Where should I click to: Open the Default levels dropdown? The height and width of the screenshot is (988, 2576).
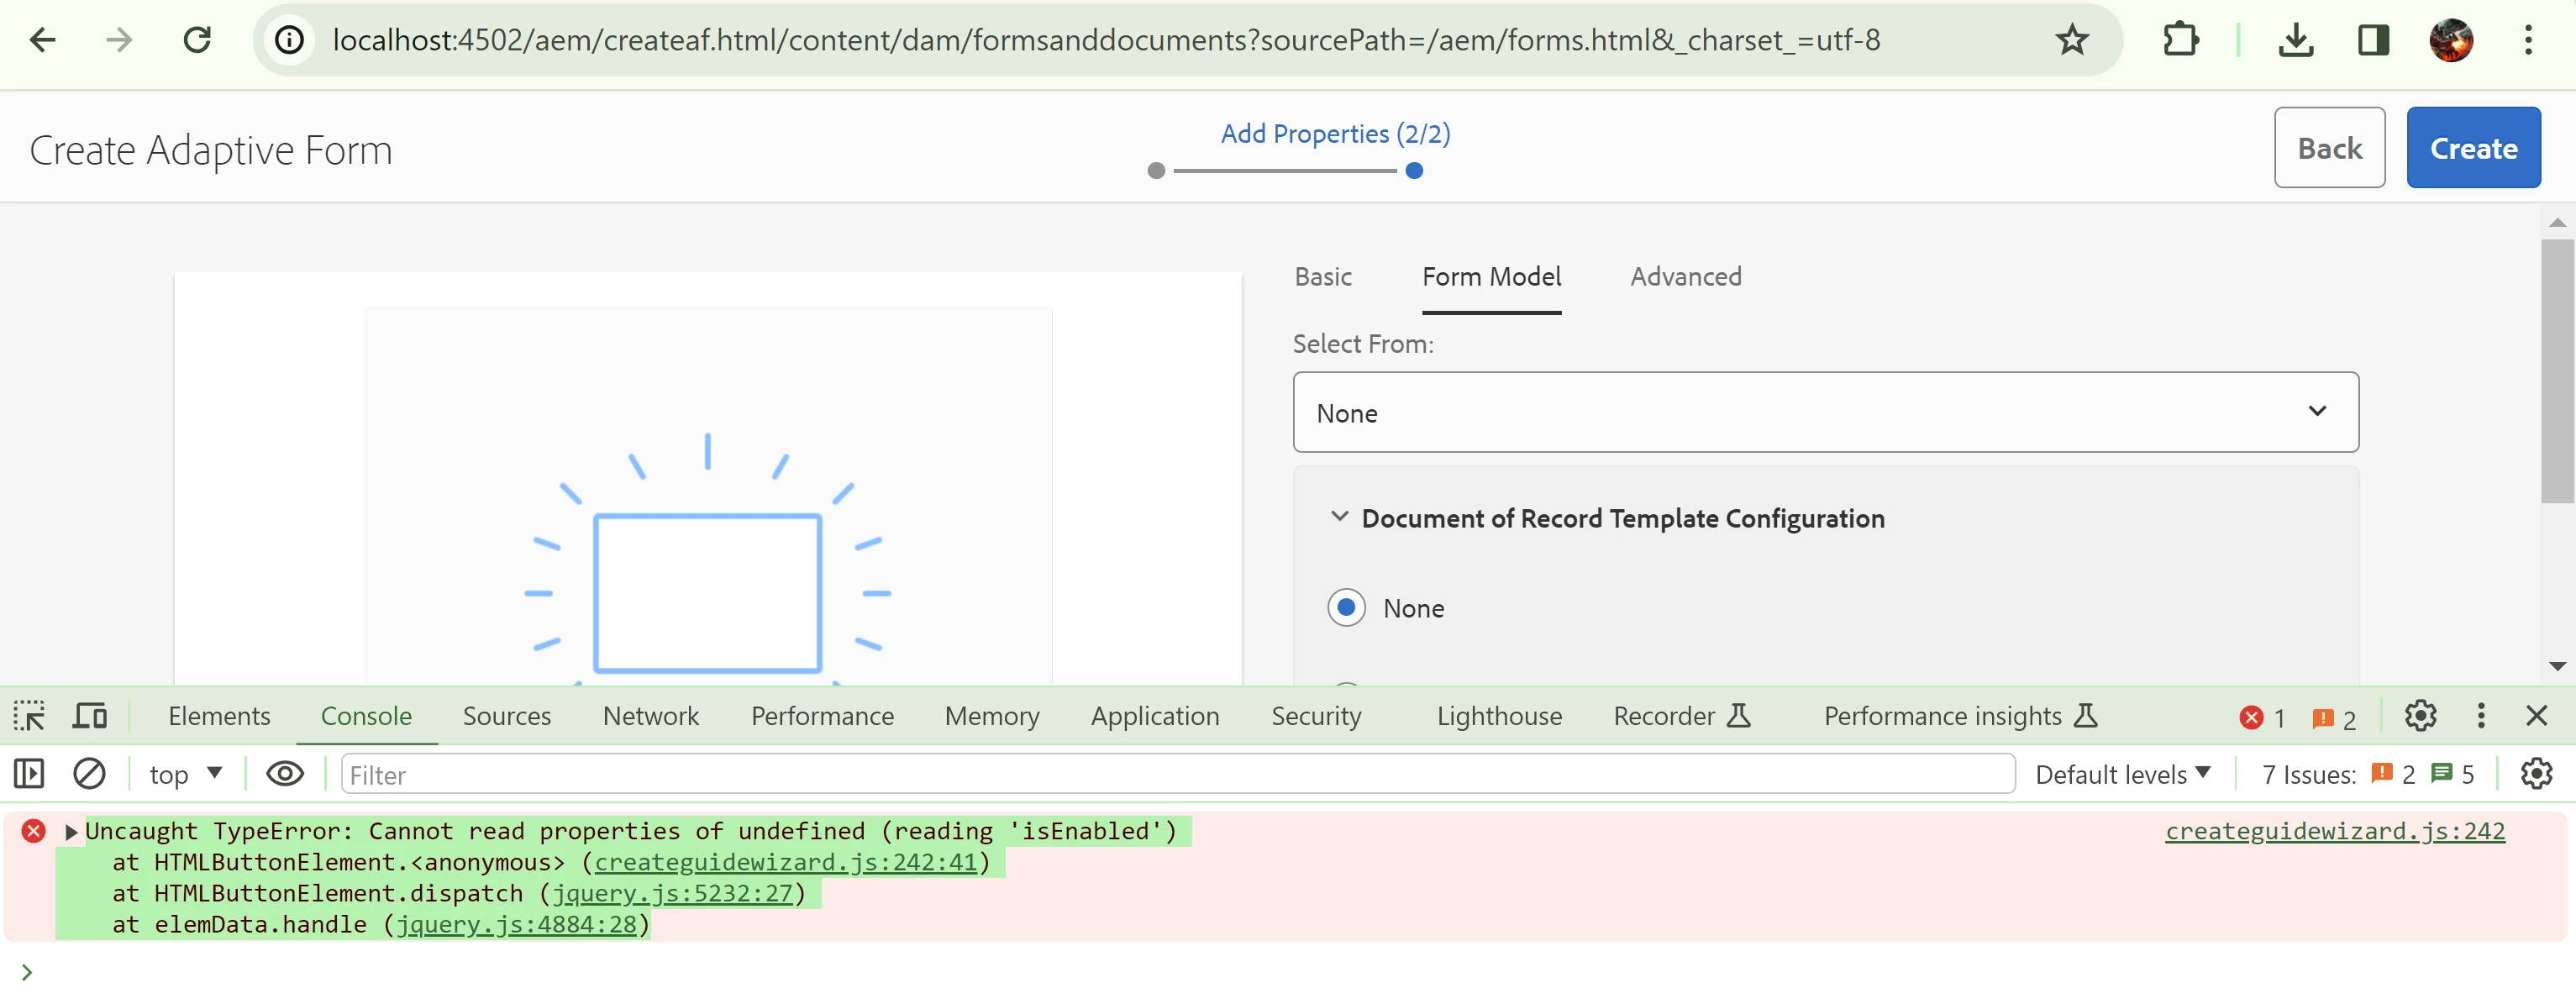click(2122, 774)
